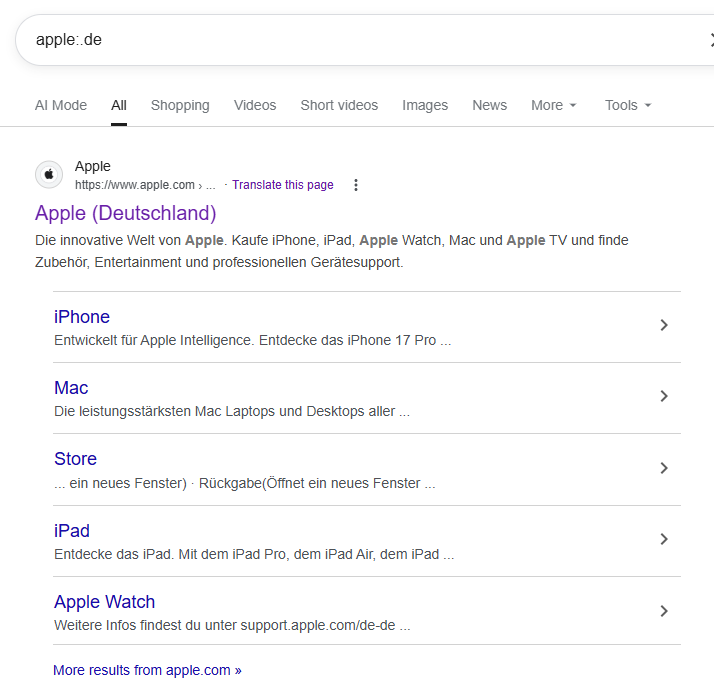Switch to the News tab
The width and height of the screenshot is (714, 699).
[x=490, y=105]
